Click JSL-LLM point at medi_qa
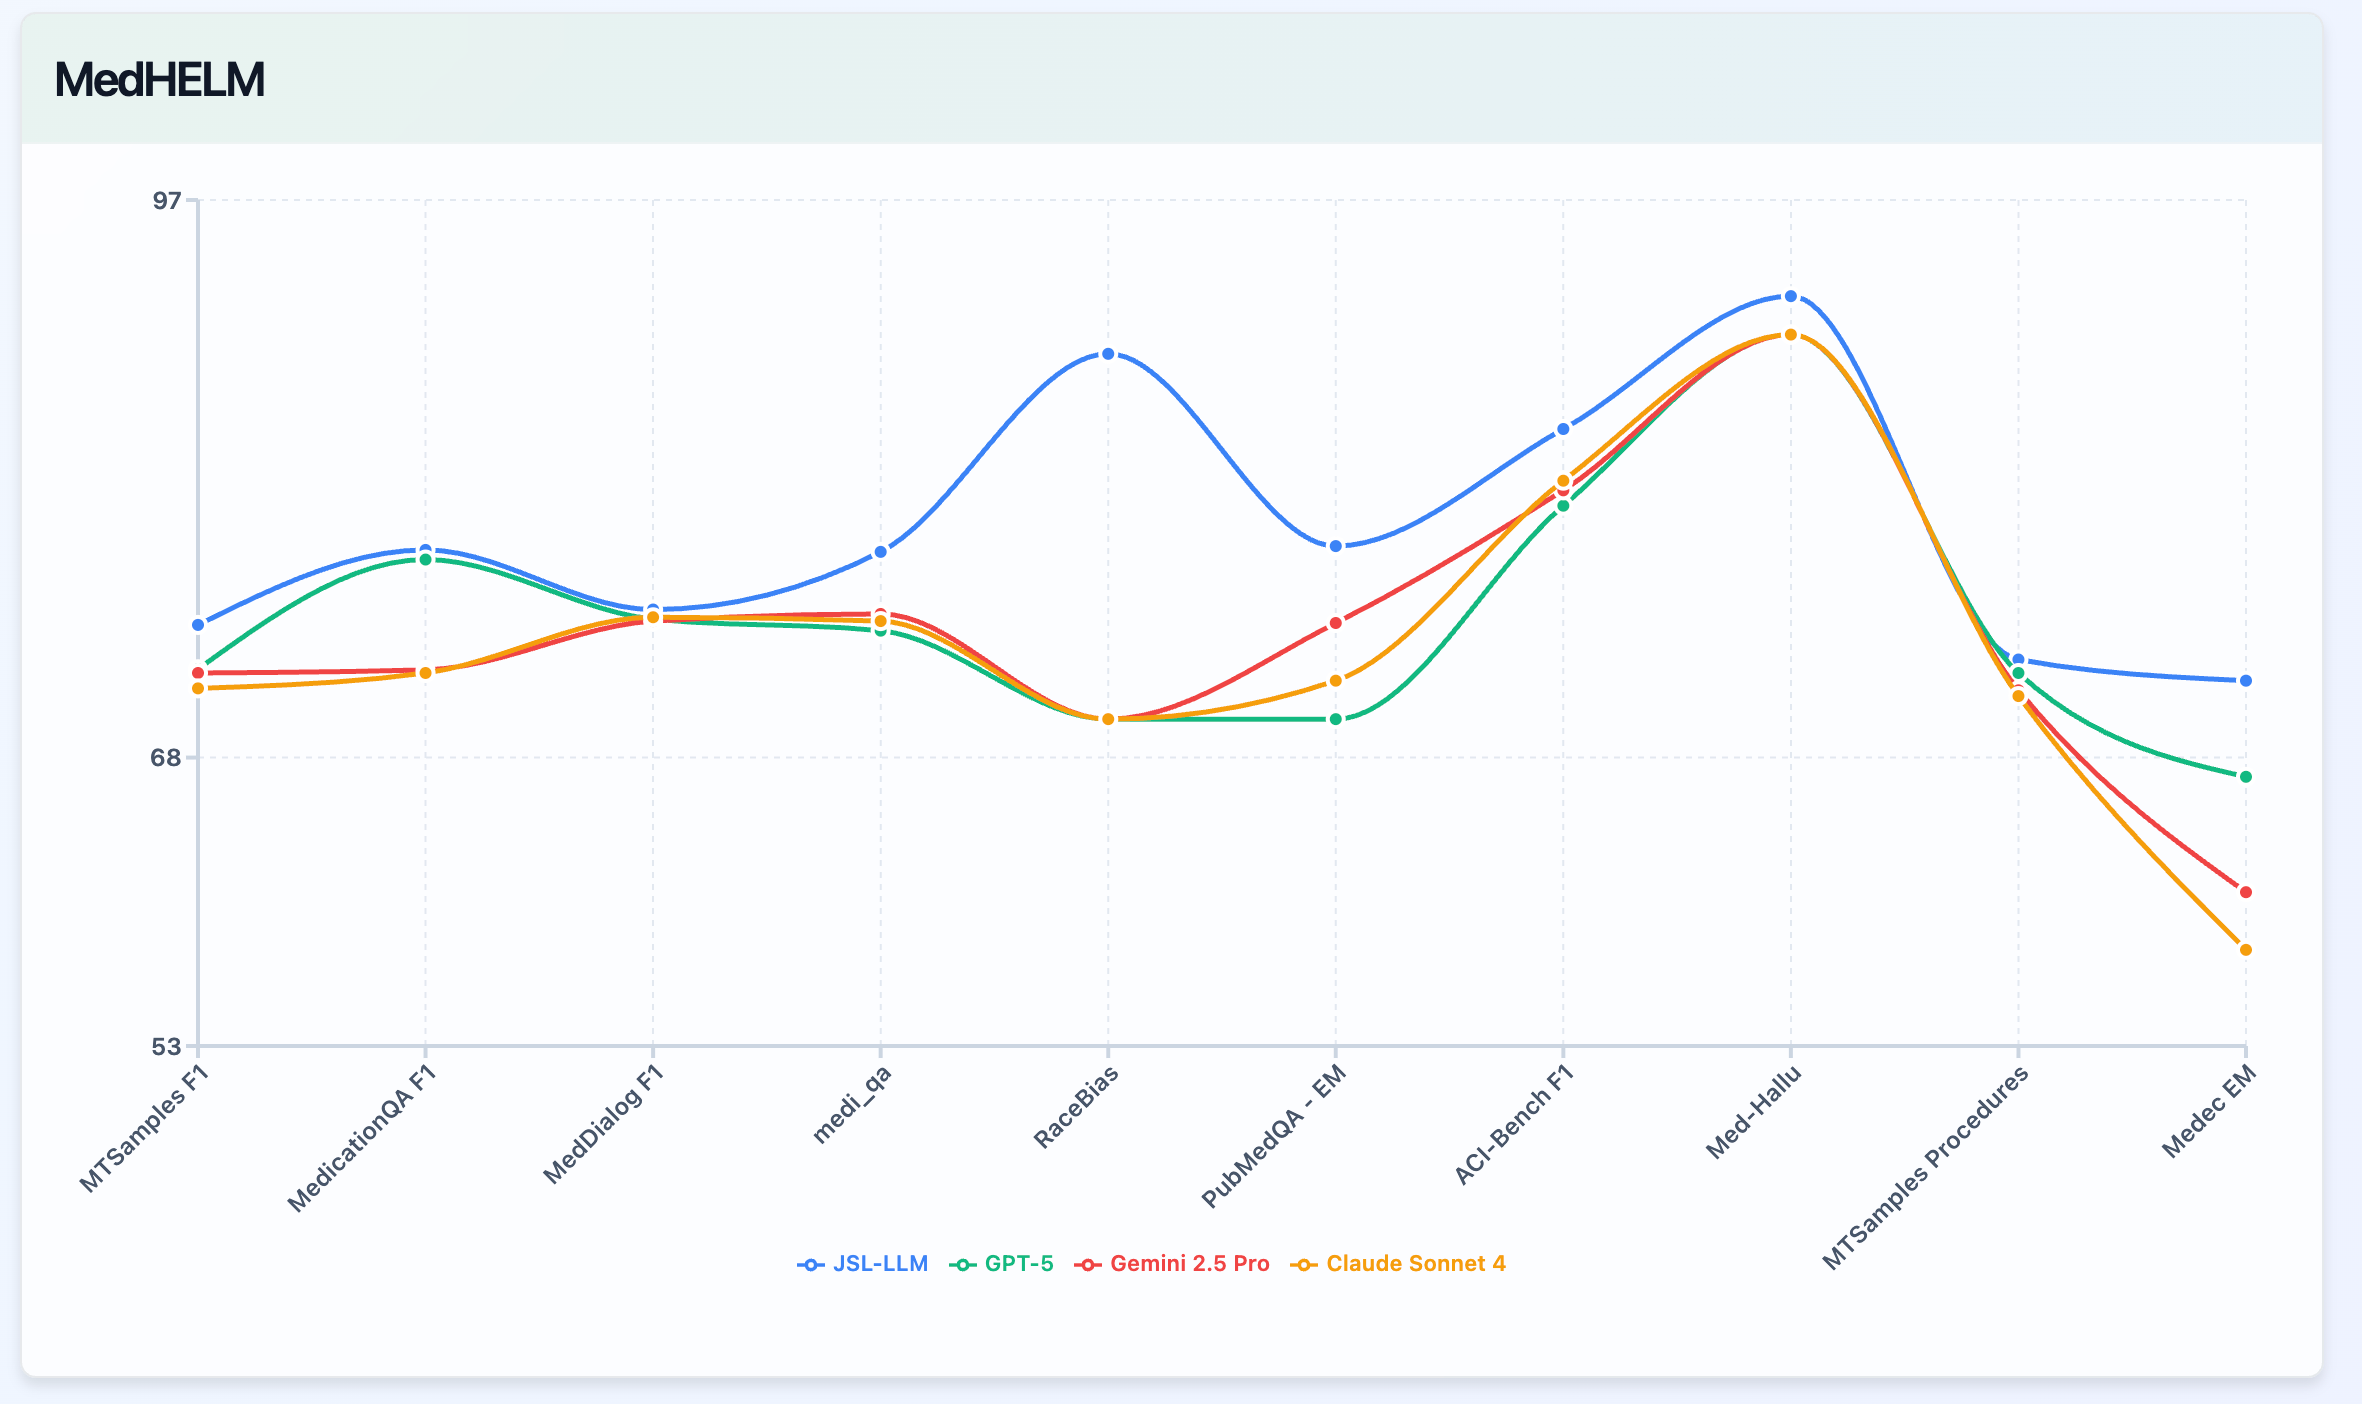Viewport: 2362px width, 1404px height. click(881, 552)
